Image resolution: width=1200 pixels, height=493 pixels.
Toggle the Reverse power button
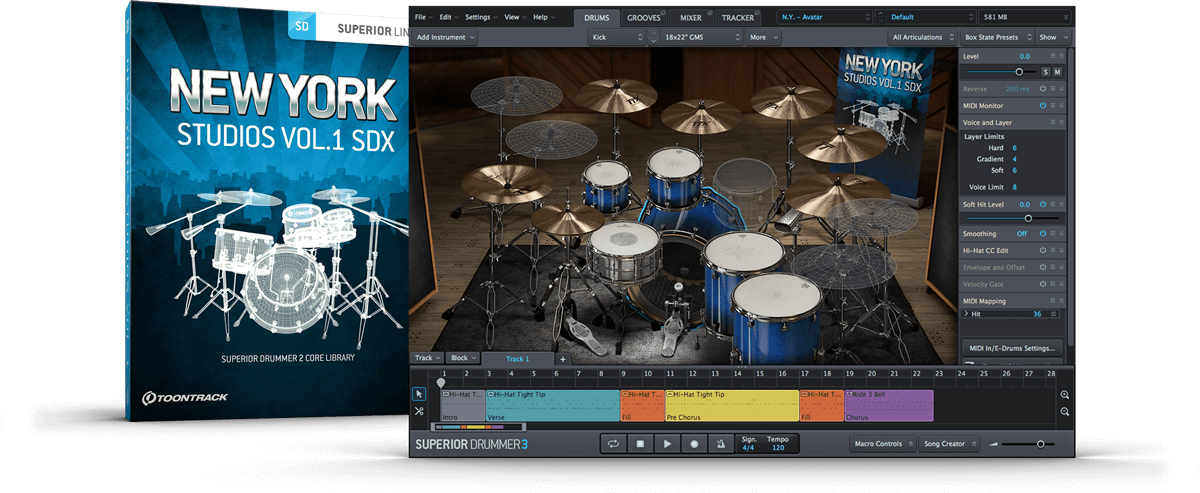[x=1042, y=89]
